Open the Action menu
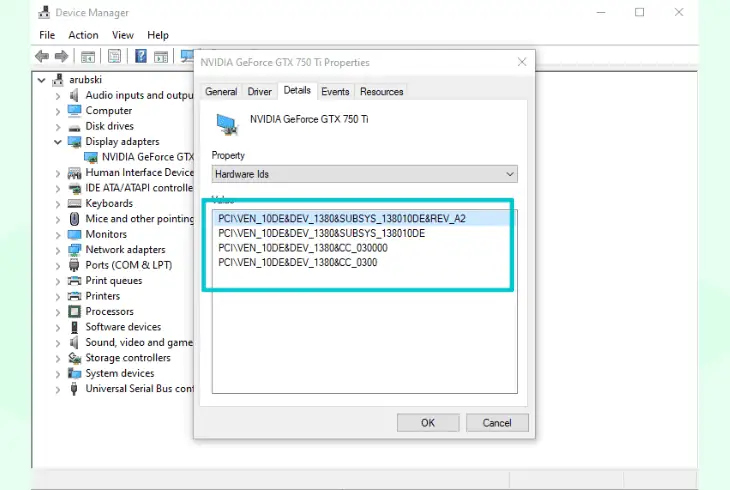 83,35
